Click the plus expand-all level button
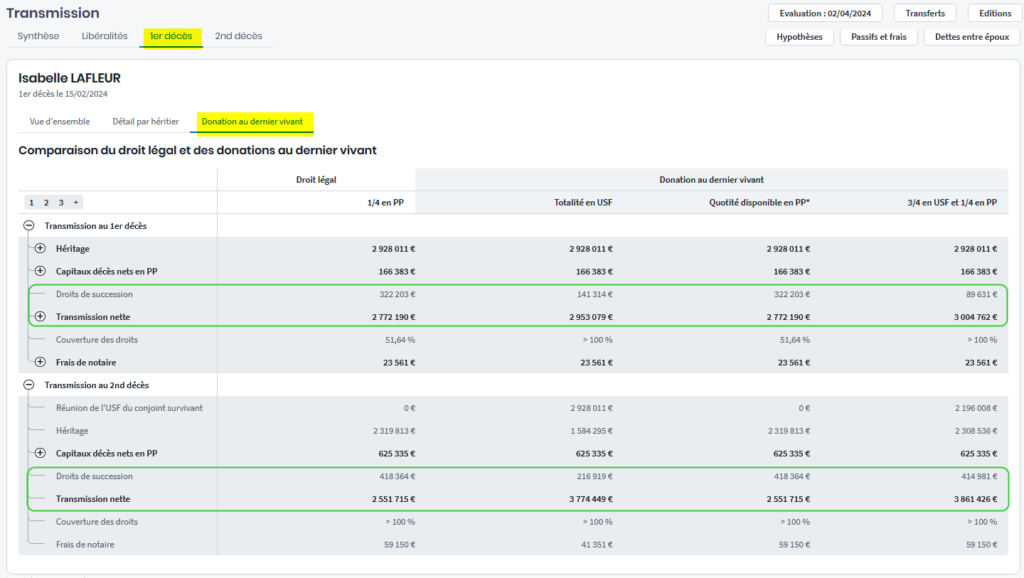 (x=76, y=203)
